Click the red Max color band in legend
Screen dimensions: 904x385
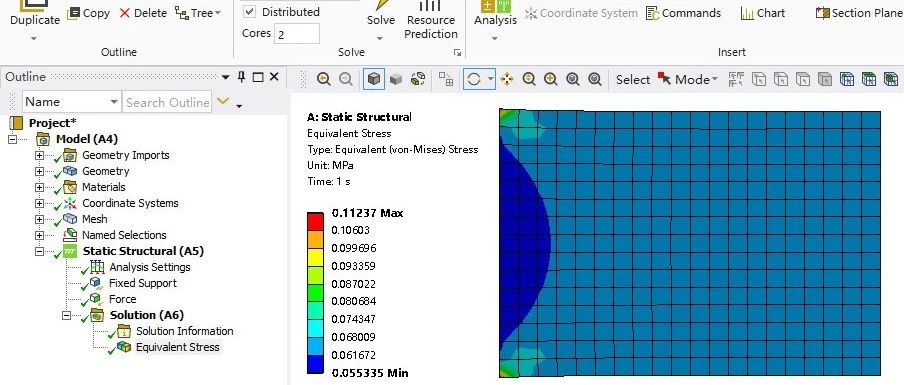[x=315, y=222]
